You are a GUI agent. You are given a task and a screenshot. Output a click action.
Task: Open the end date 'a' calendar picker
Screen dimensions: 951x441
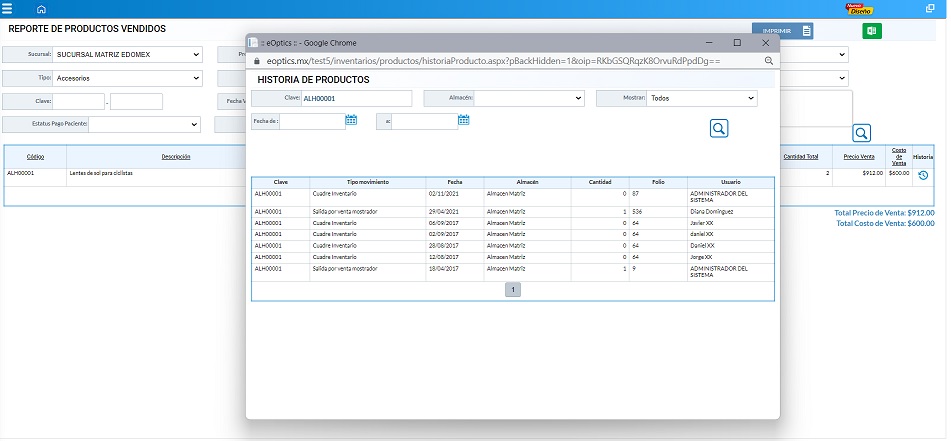coord(464,120)
